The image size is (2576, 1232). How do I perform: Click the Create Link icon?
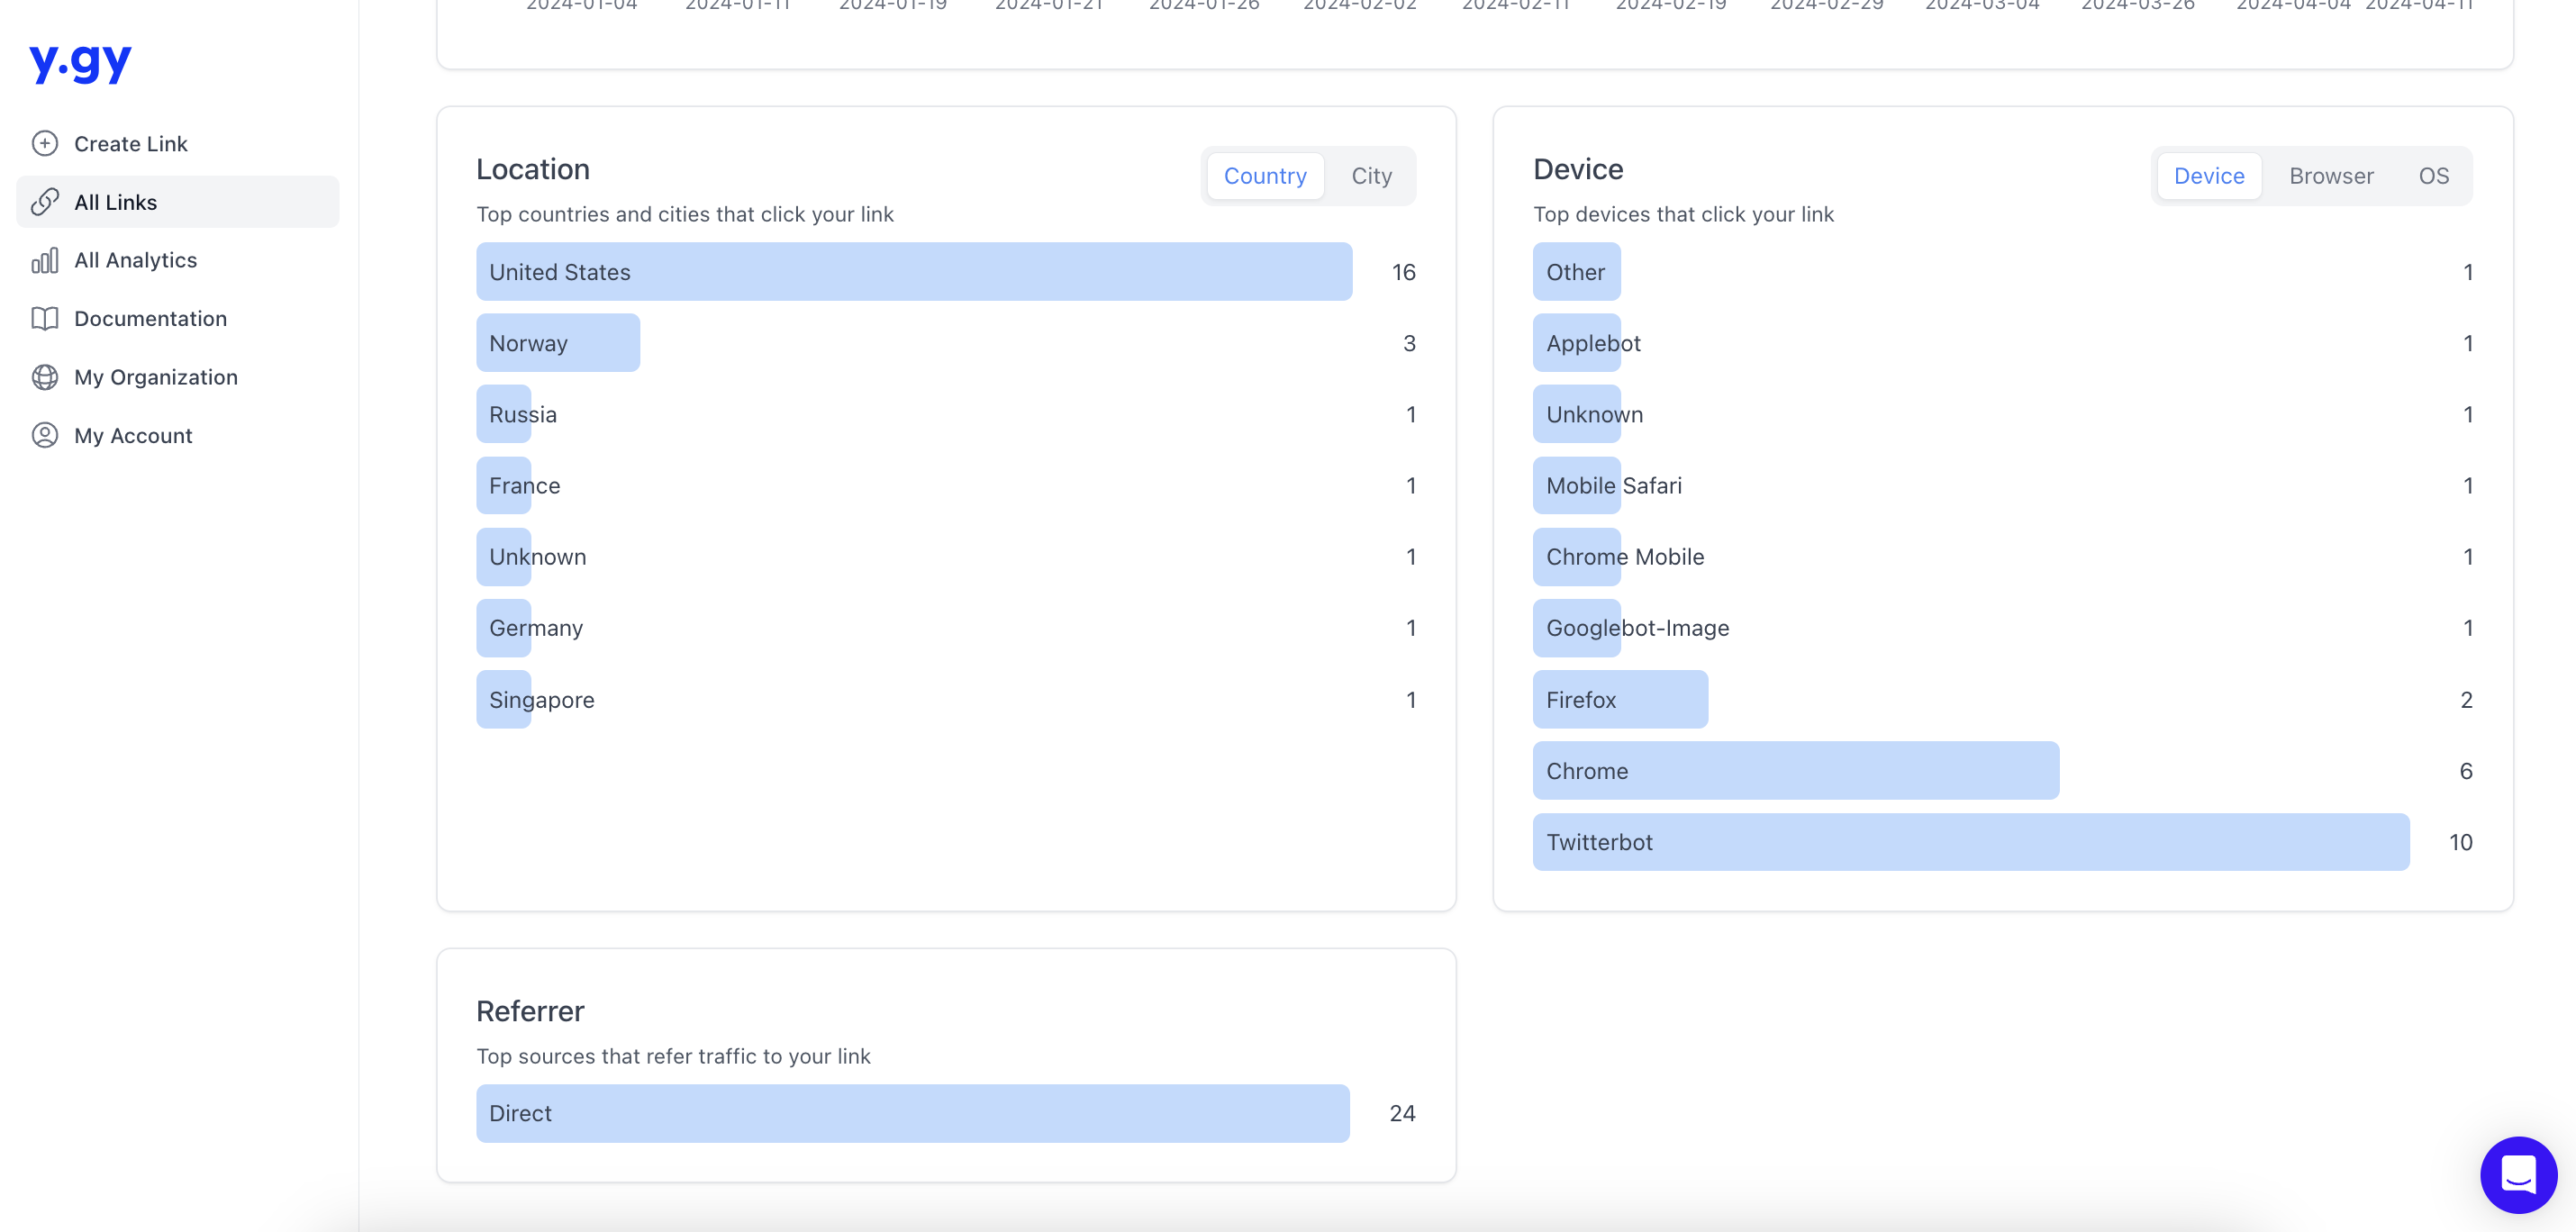point(46,143)
